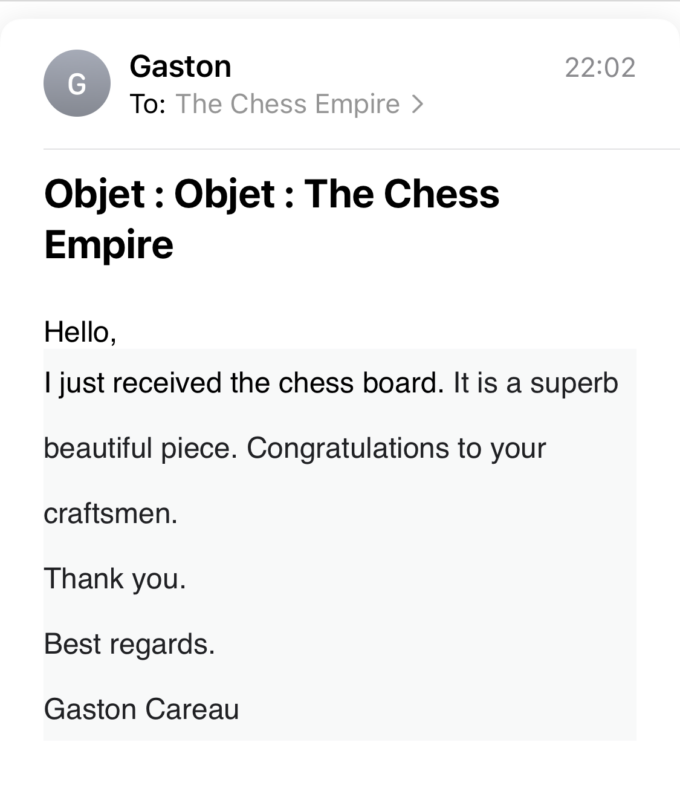The height and width of the screenshot is (800, 680).
Task: Select the Thank you. line
Action: [x=115, y=579]
